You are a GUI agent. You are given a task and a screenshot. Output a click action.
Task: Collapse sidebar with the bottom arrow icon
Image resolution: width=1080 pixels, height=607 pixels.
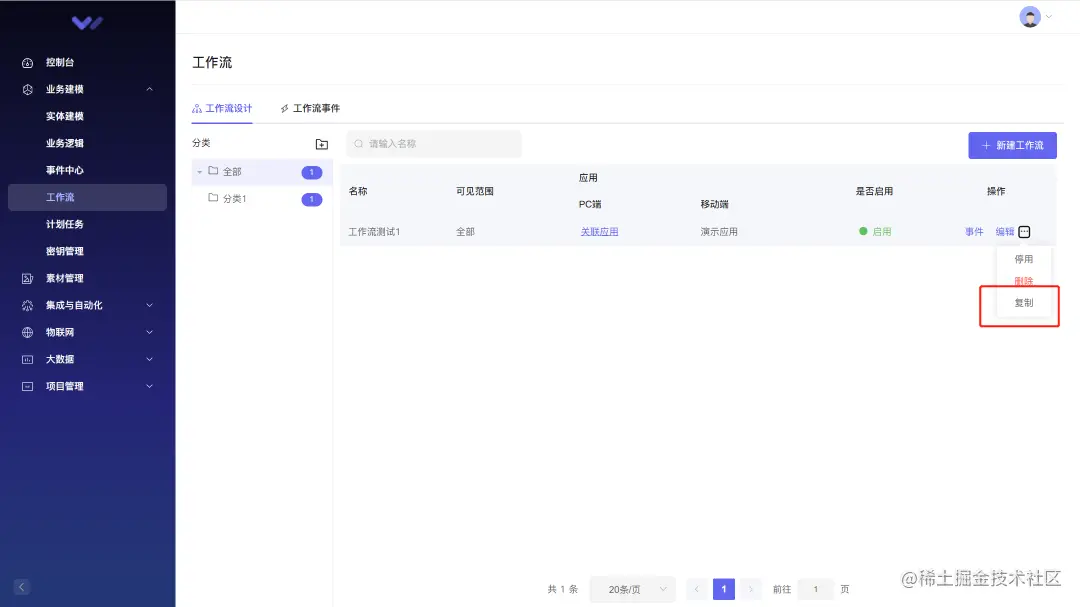click(21, 587)
